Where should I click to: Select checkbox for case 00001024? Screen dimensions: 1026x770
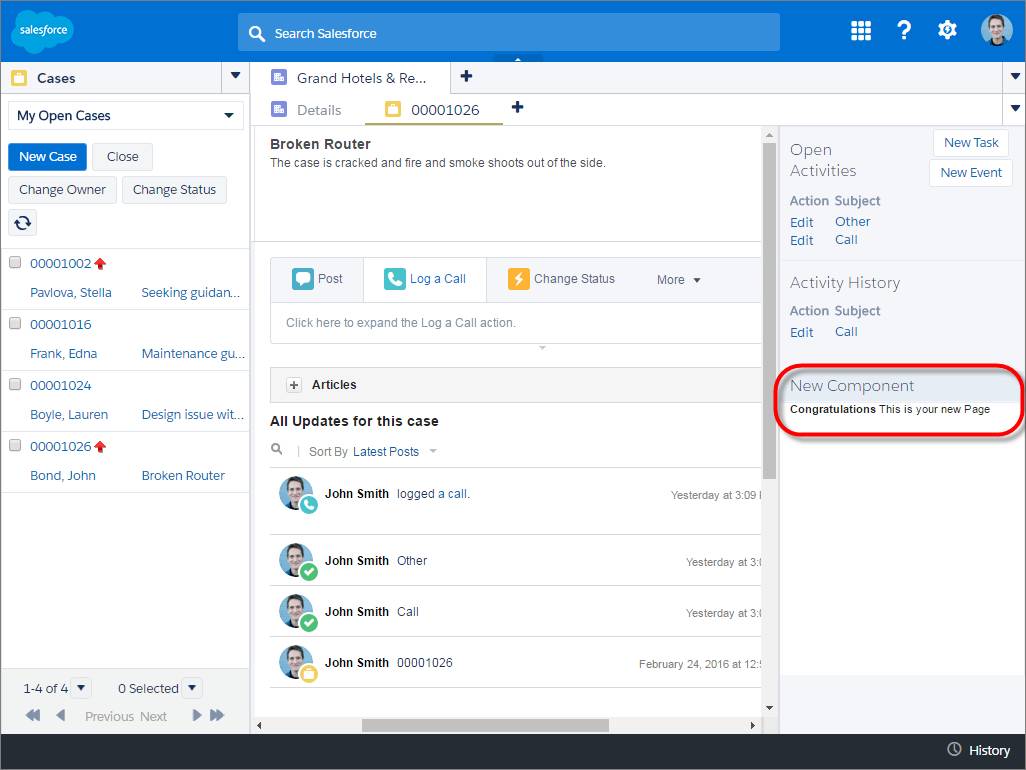(x=15, y=384)
